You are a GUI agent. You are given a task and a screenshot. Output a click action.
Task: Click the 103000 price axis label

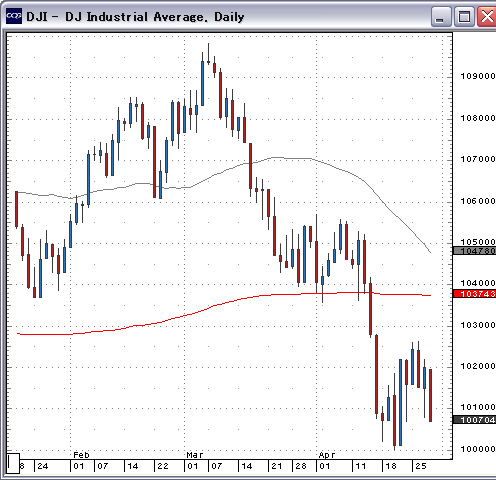click(478, 325)
